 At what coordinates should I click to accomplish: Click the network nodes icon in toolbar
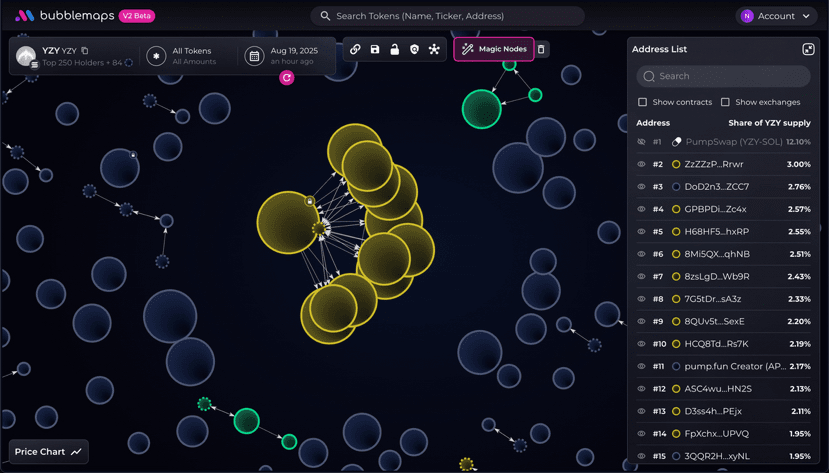[434, 49]
